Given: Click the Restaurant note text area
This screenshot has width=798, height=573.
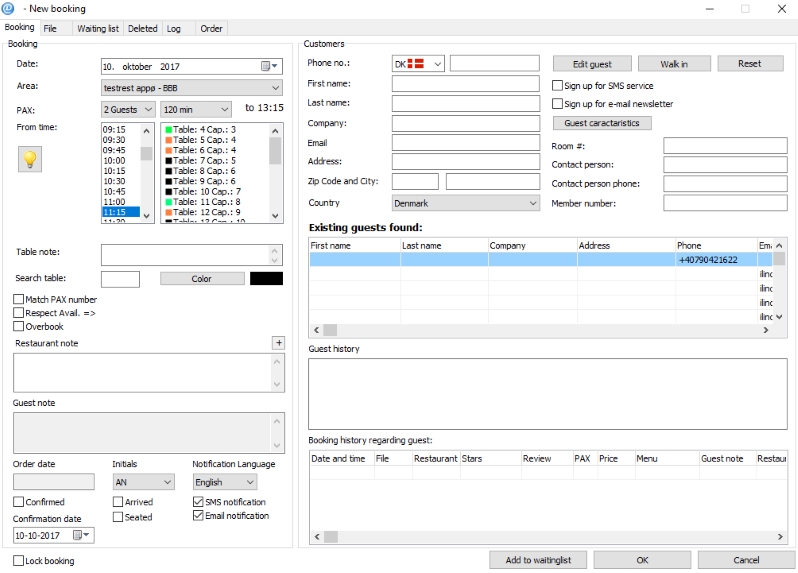Looking at the screenshot, I should pyautogui.click(x=149, y=373).
